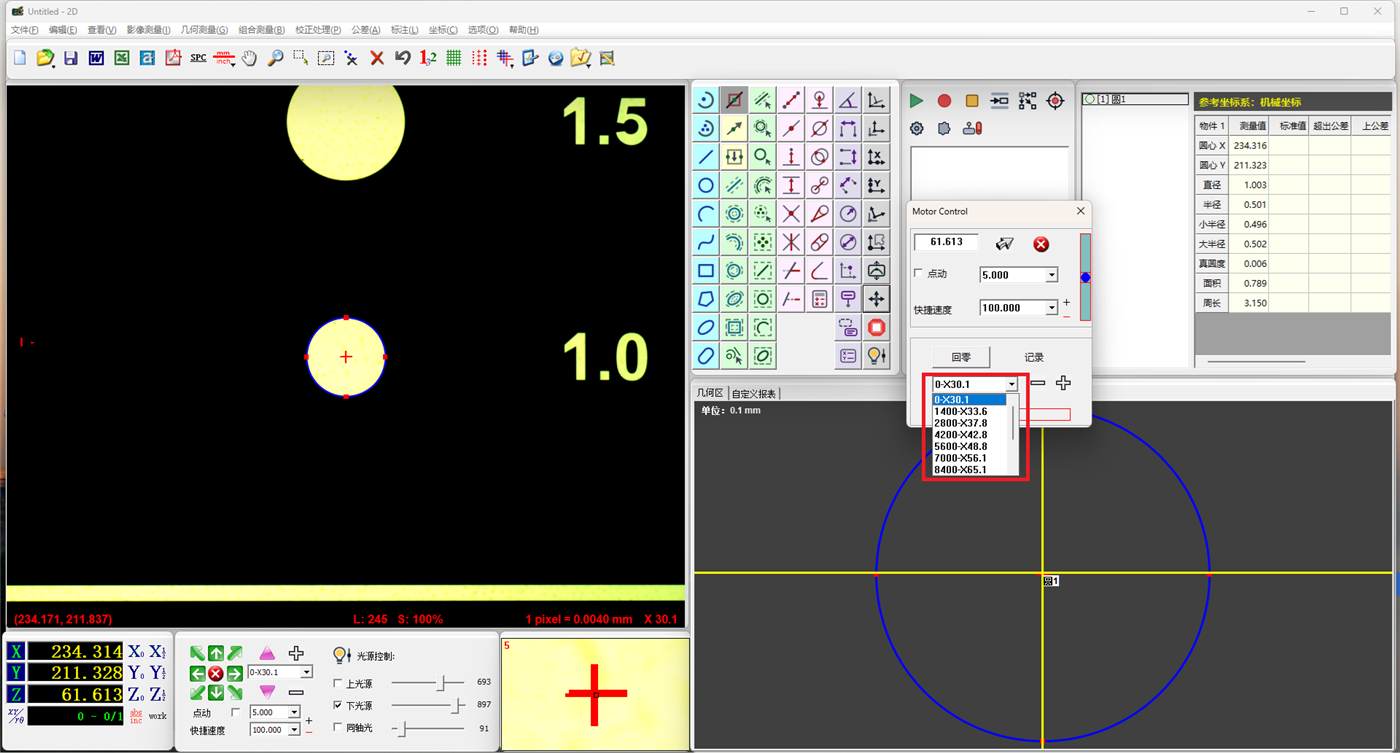Toggle abs/inc coordinate mode
1400x753 pixels.
[136, 716]
